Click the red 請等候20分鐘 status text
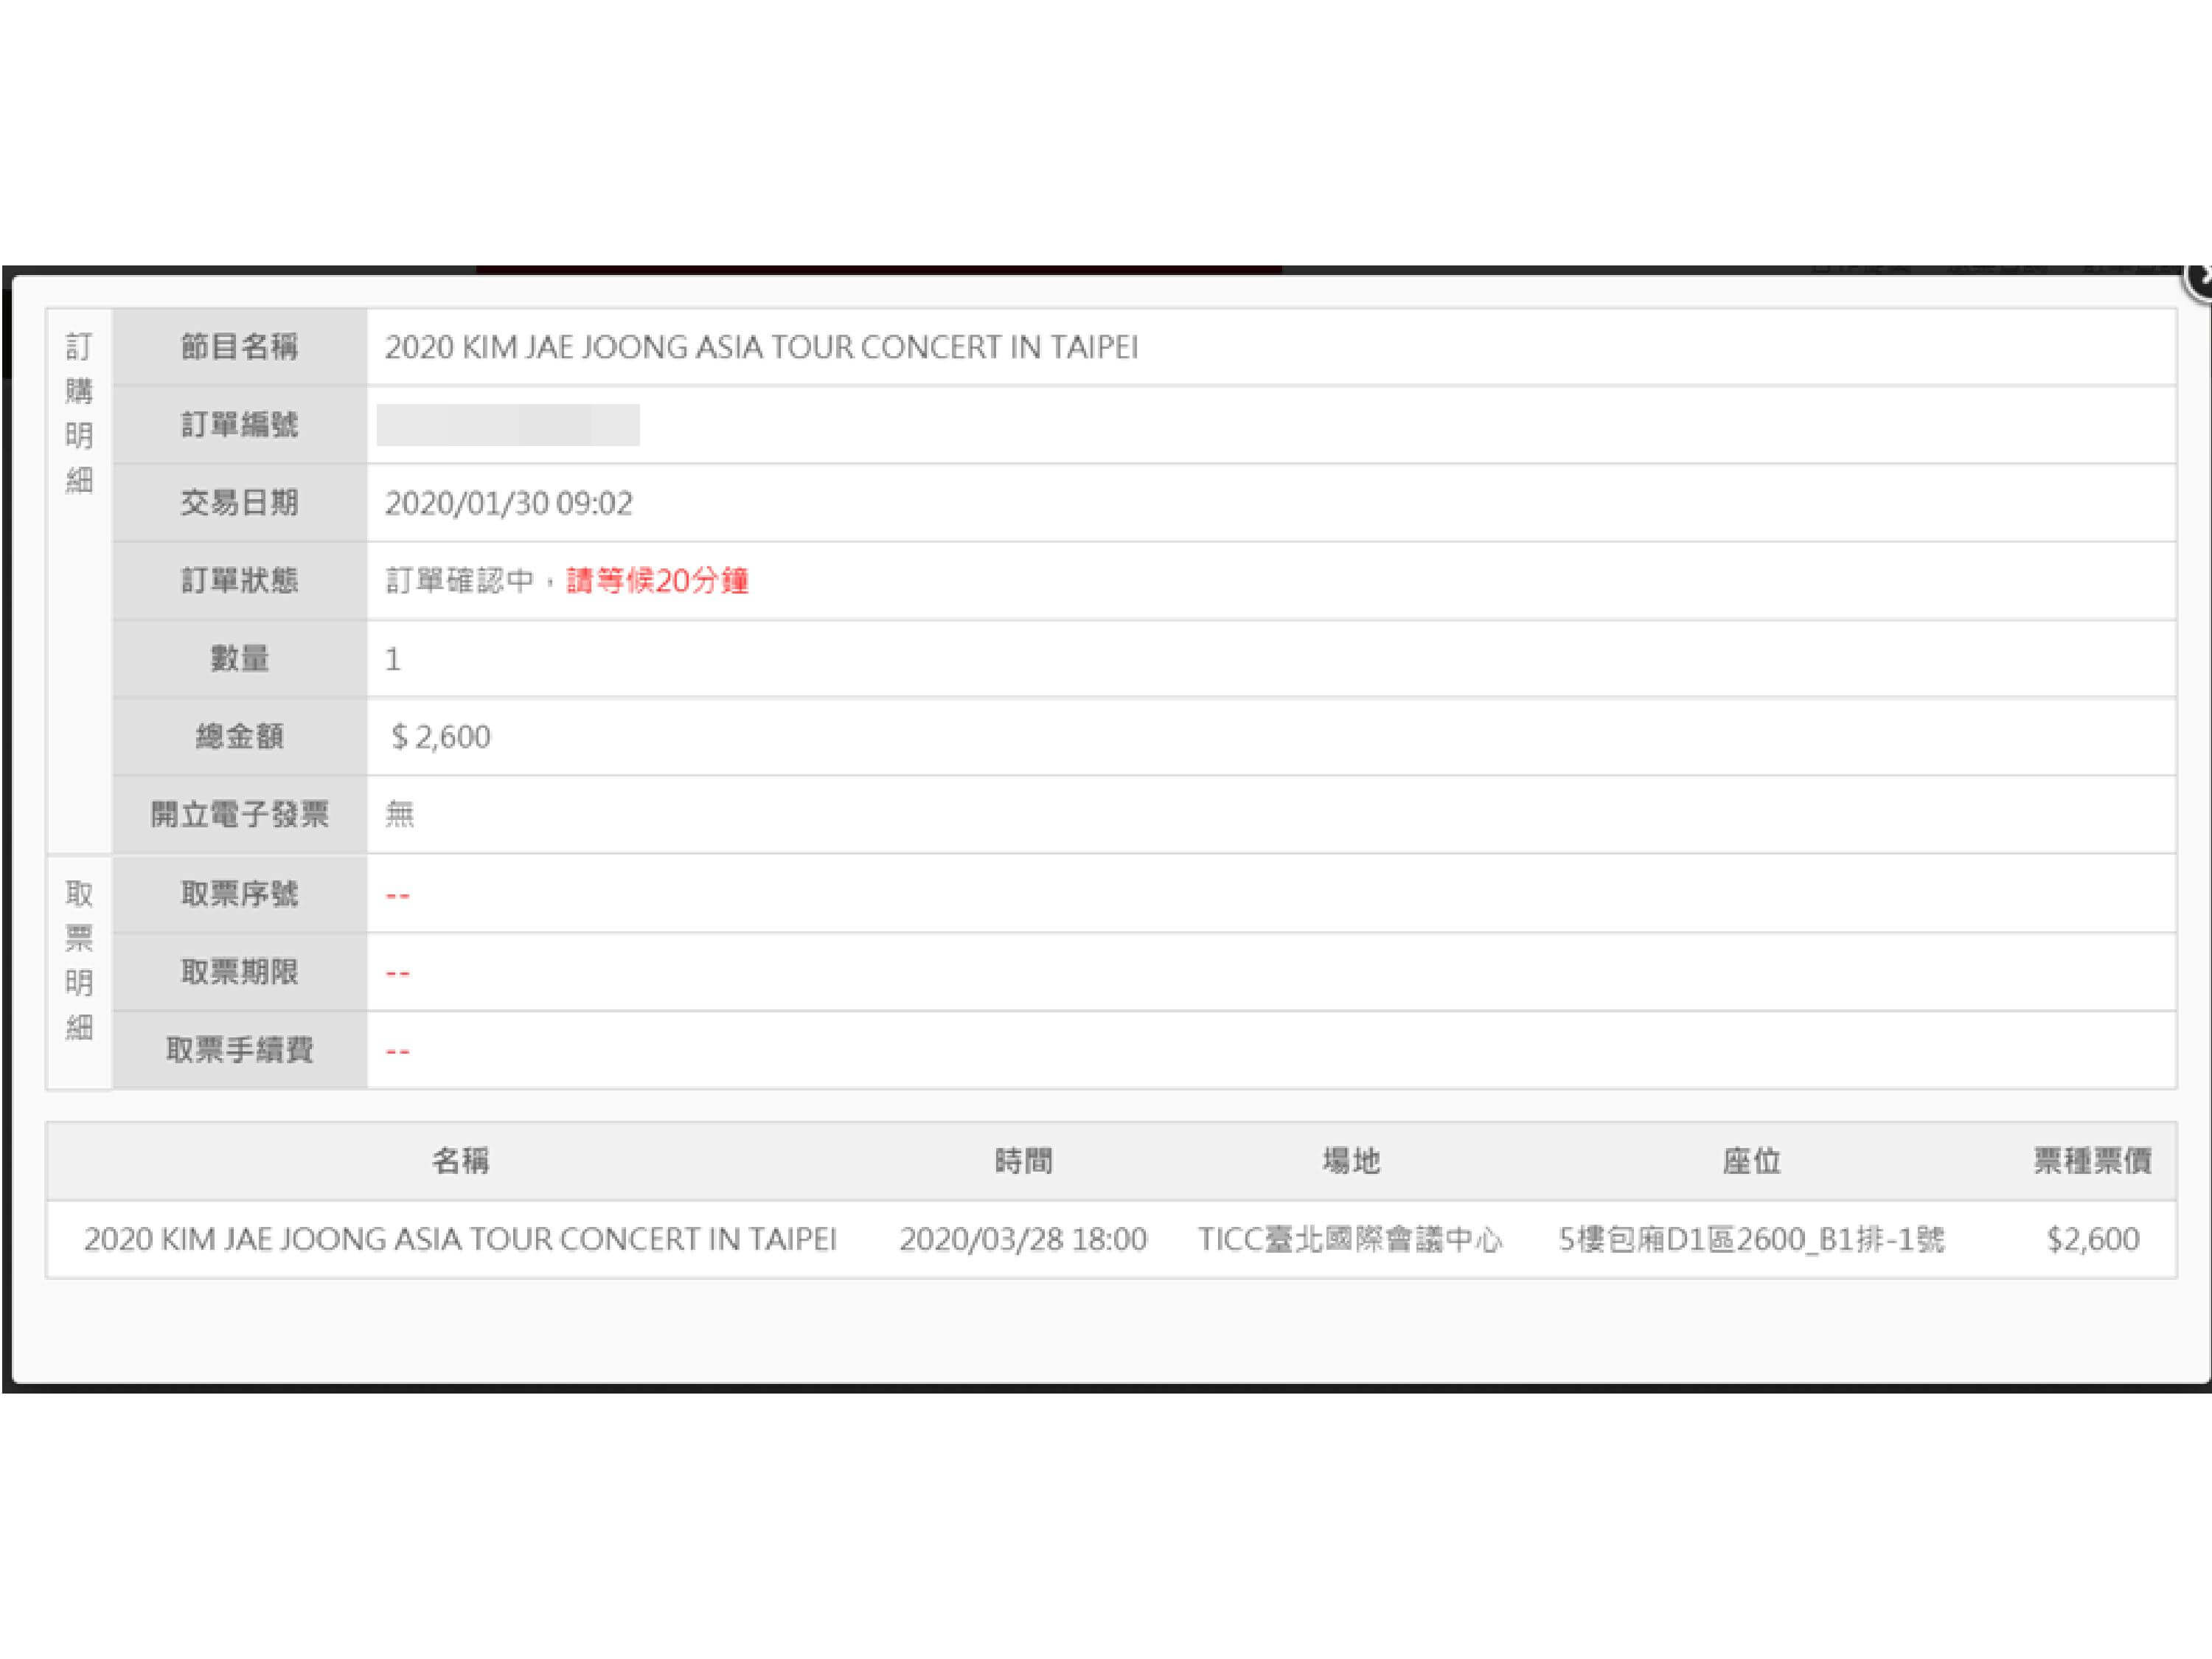The image size is (2212, 1659). click(657, 581)
